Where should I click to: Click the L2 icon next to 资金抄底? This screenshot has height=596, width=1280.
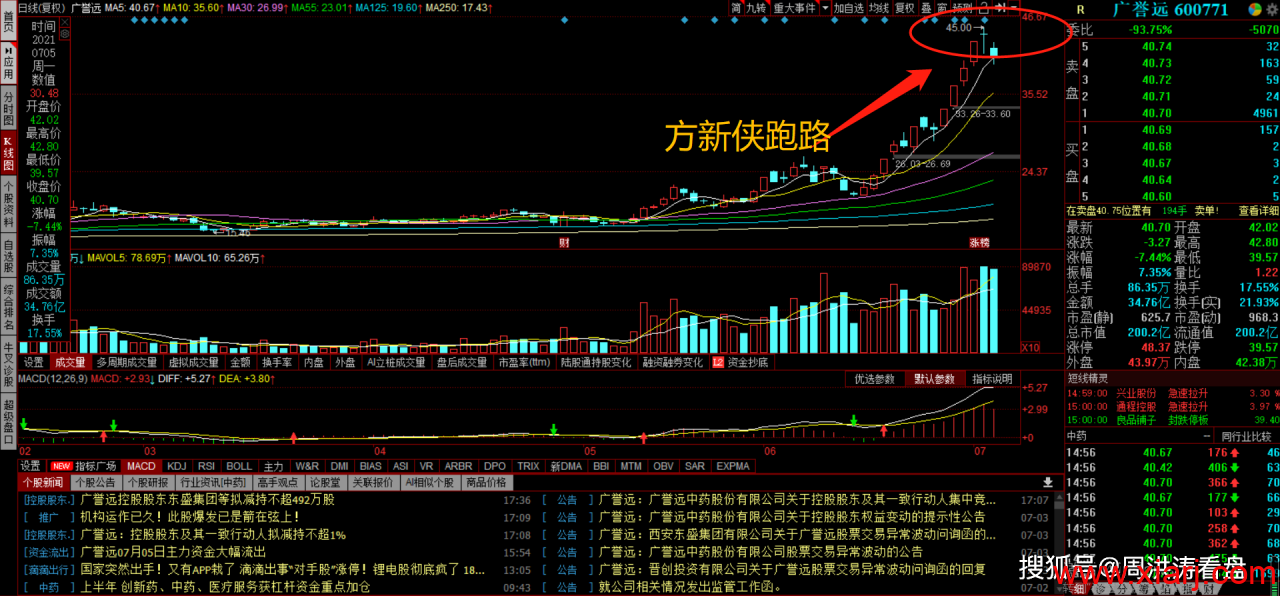click(x=717, y=362)
